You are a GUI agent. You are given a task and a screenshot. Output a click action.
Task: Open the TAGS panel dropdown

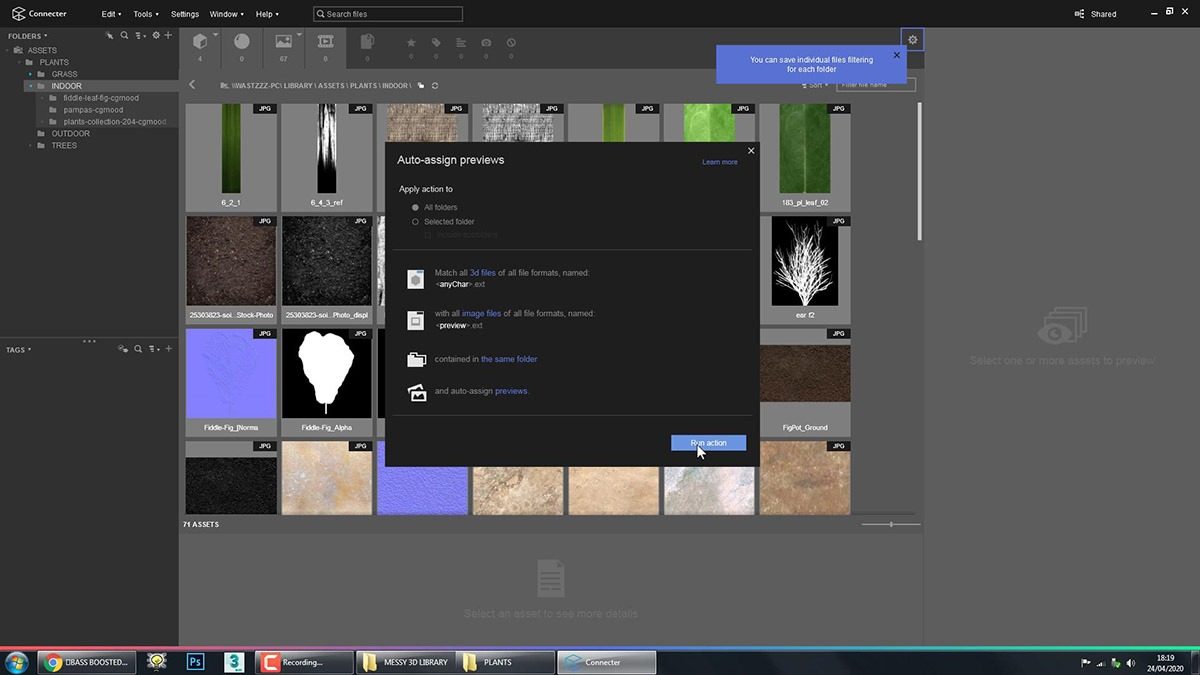pyautogui.click(x=18, y=350)
